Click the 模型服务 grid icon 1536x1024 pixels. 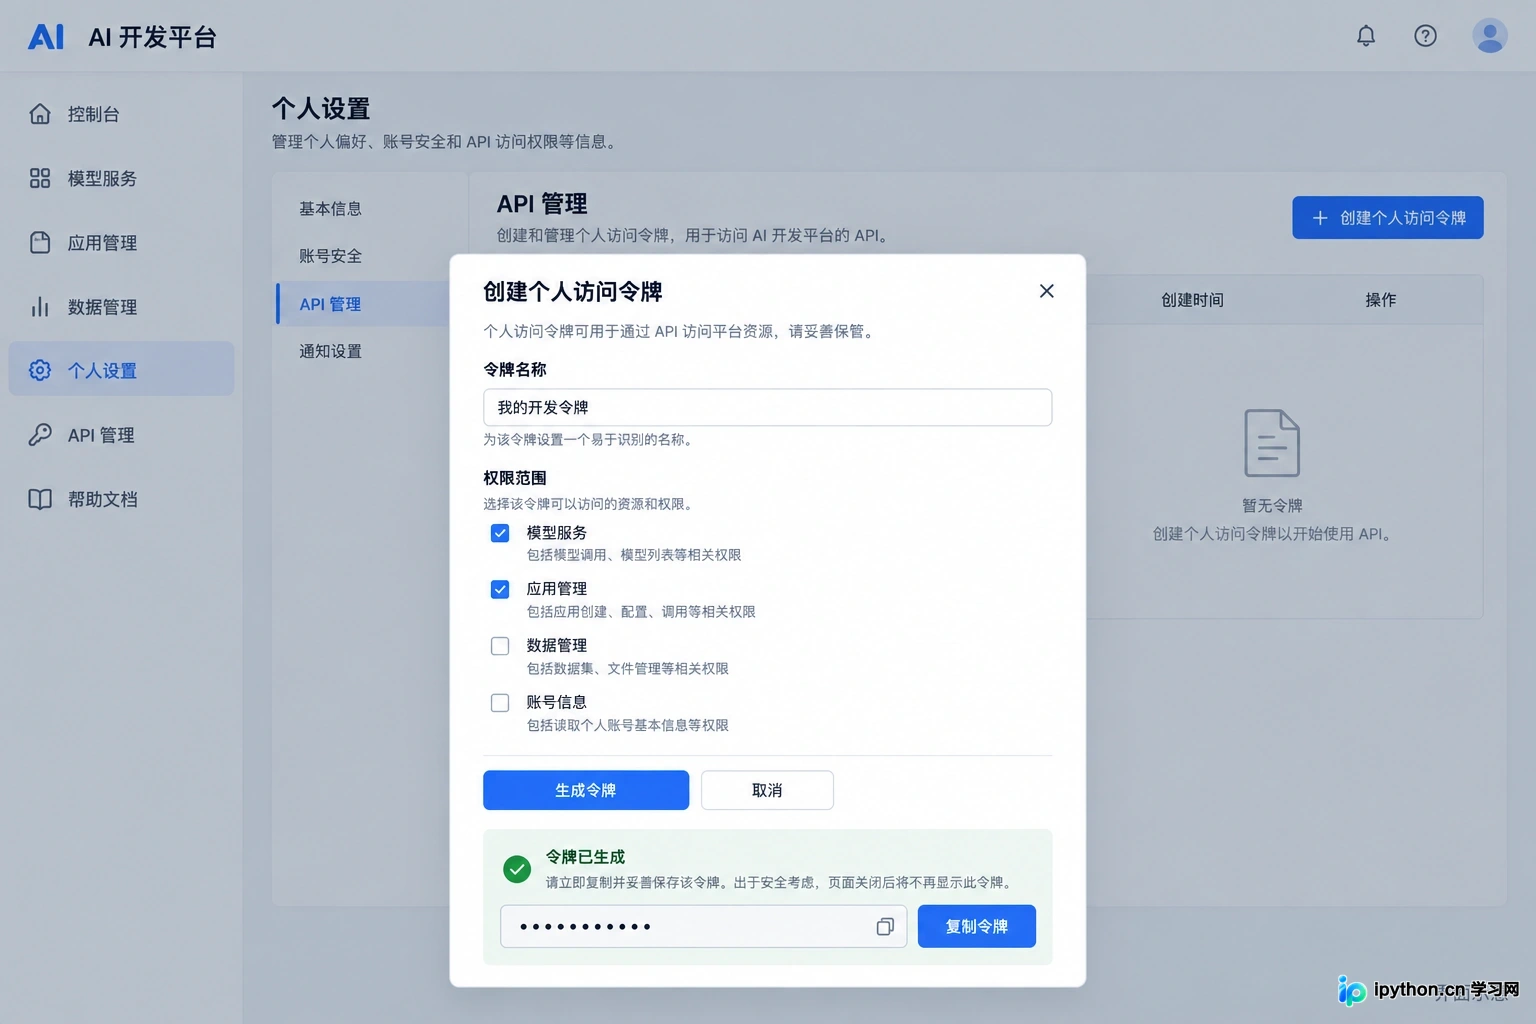click(x=40, y=178)
